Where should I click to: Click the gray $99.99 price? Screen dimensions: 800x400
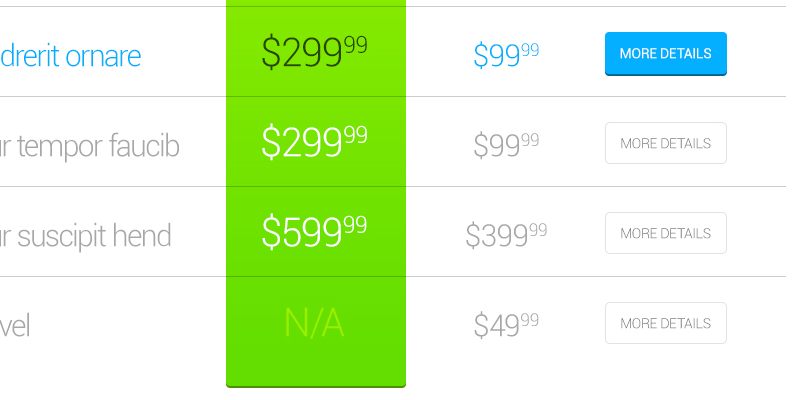tap(506, 145)
